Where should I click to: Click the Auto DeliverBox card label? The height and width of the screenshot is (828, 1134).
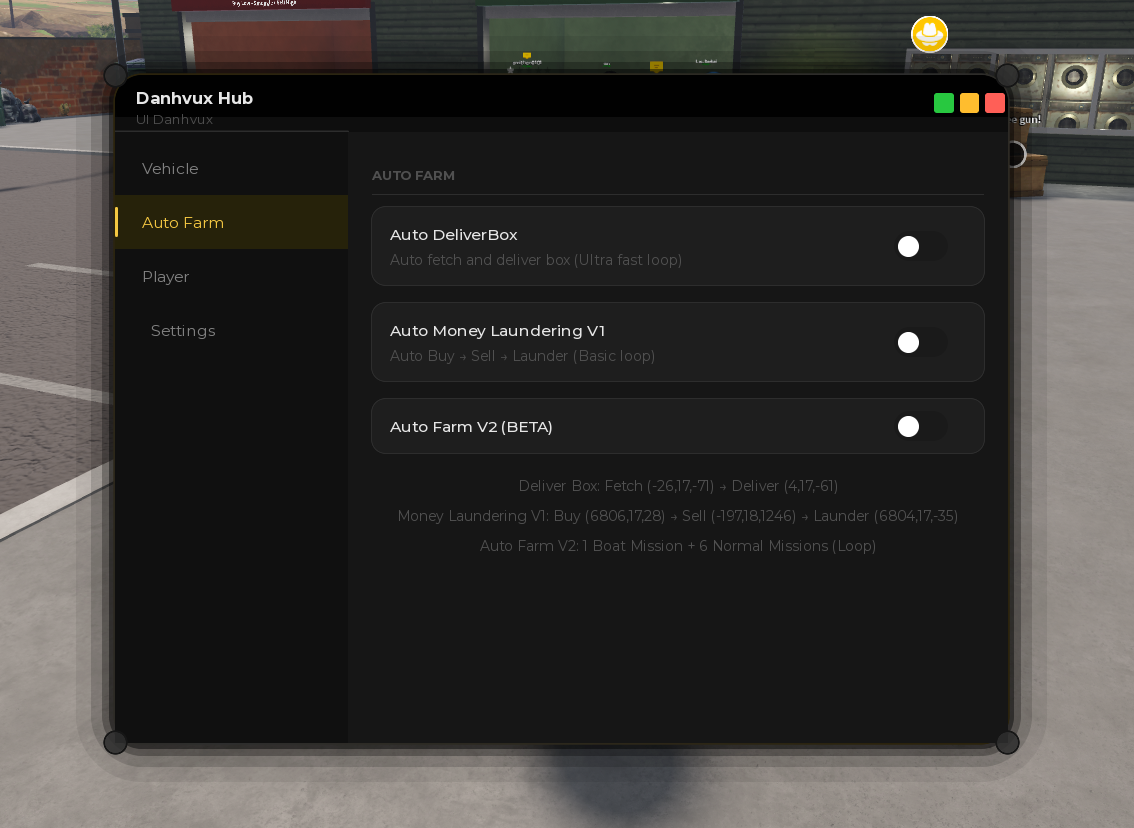[x=453, y=235]
